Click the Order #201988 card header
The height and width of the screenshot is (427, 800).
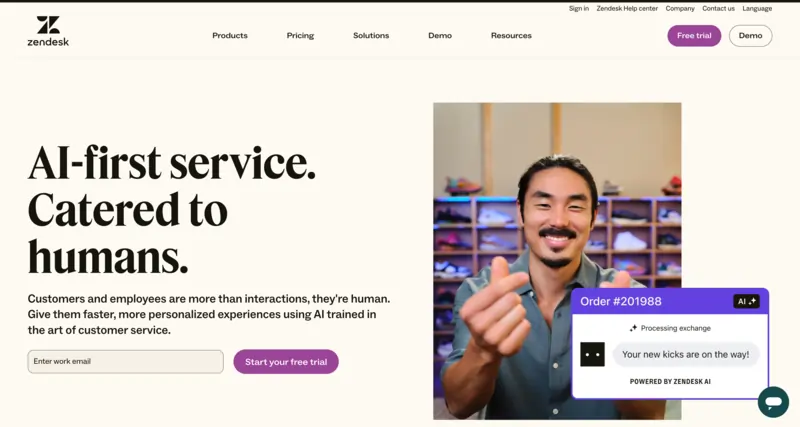pyautogui.click(x=670, y=302)
